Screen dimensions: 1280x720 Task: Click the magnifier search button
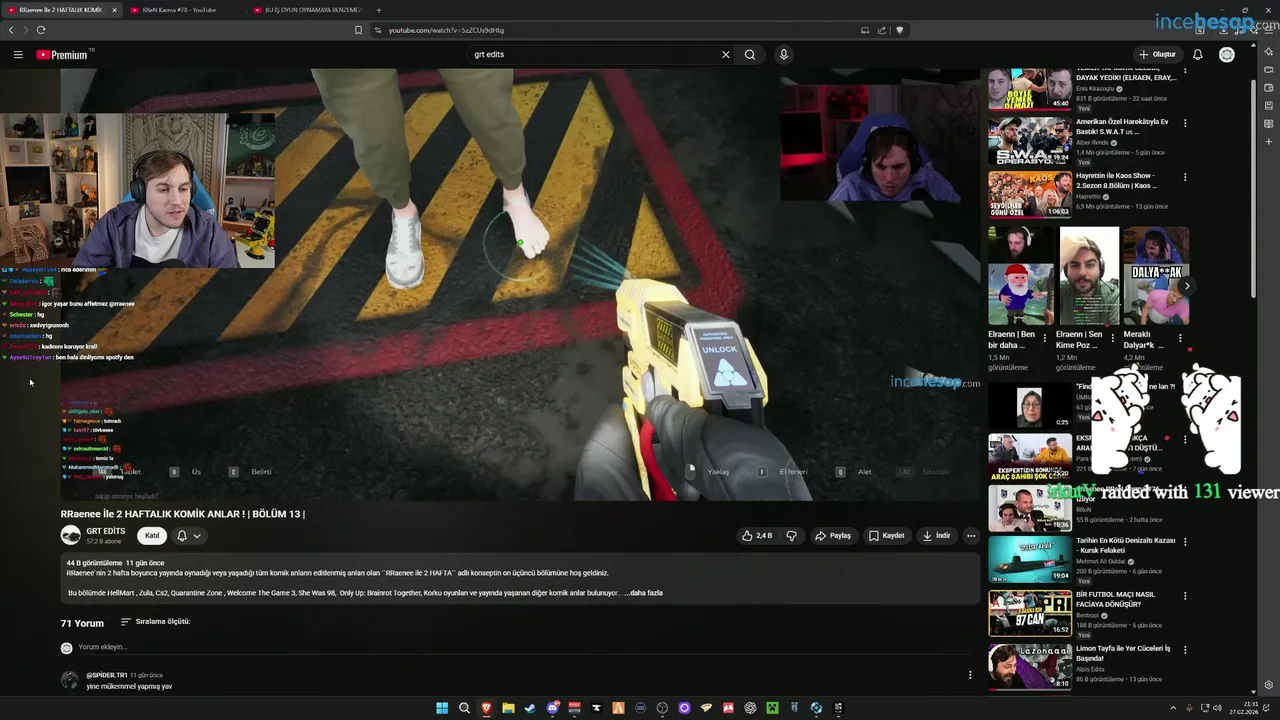(750, 55)
